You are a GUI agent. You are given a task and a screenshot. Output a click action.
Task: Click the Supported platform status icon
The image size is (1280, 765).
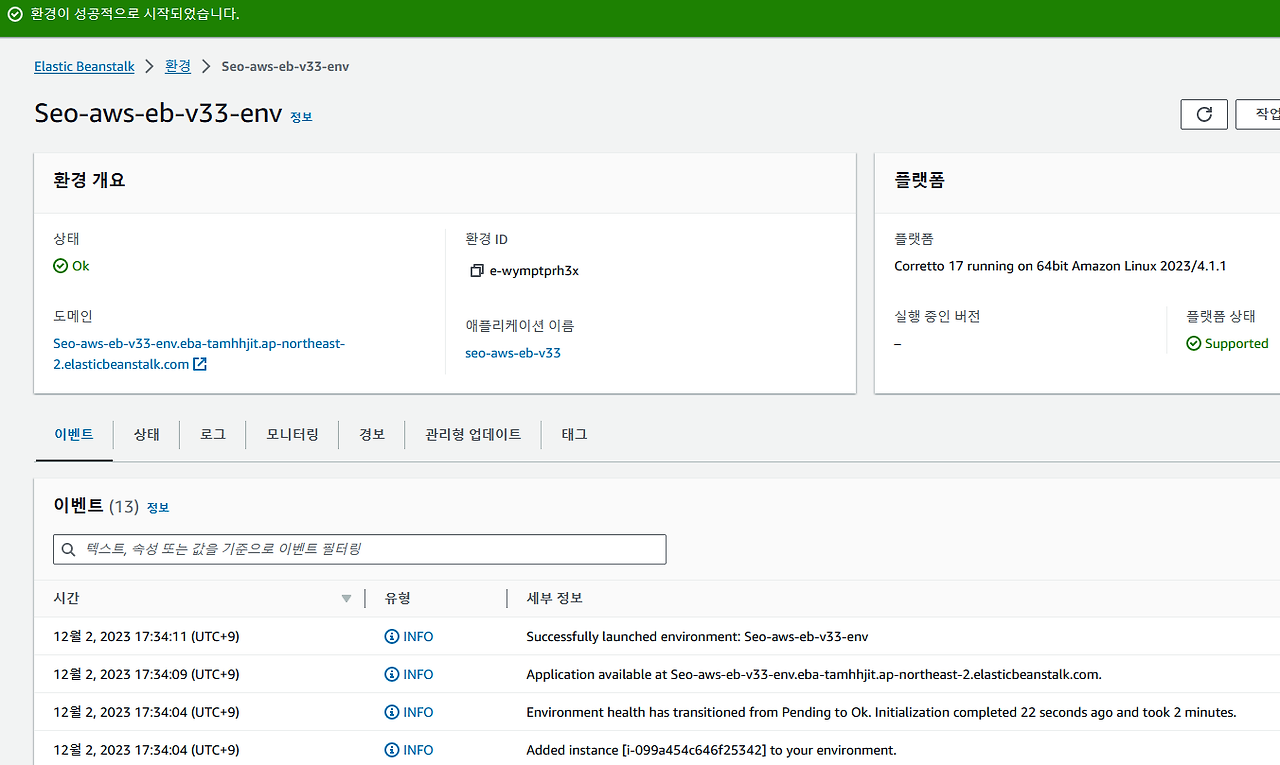pyautogui.click(x=1193, y=343)
